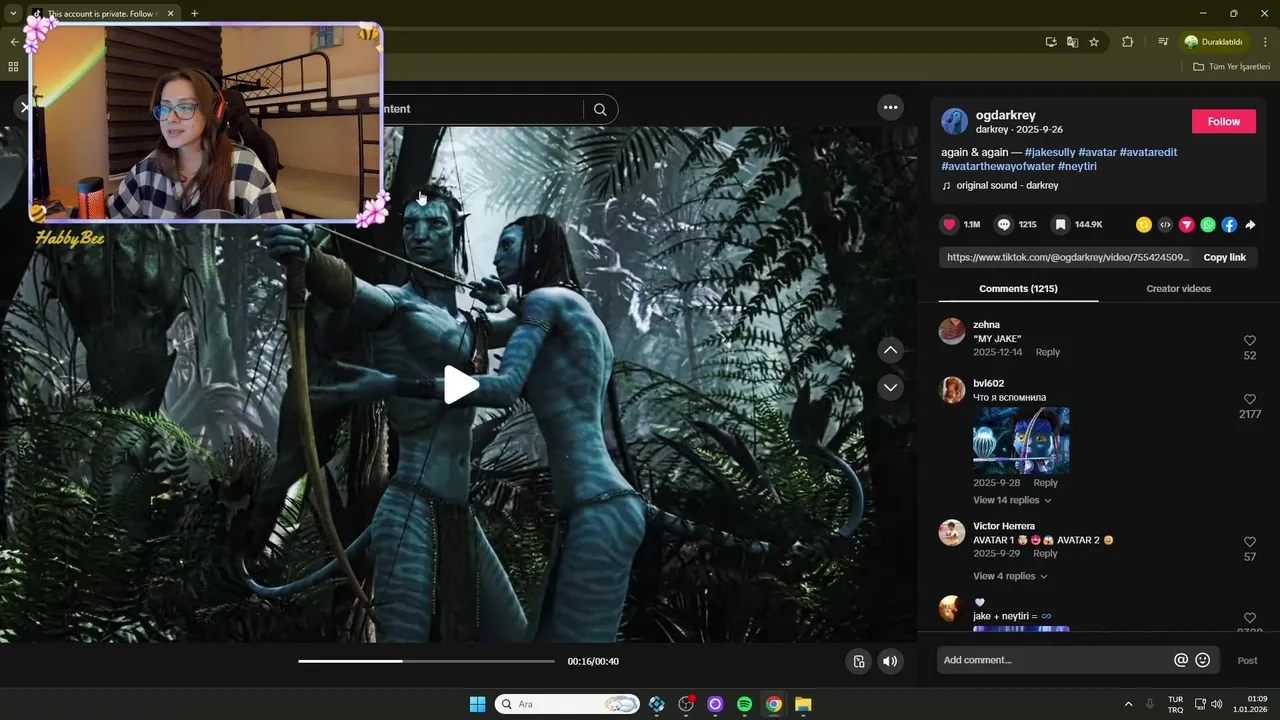Image resolution: width=1280 pixels, height=720 pixels.
Task: Bookmark the video with the favorites icon
Action: (x=1060, y=225)
